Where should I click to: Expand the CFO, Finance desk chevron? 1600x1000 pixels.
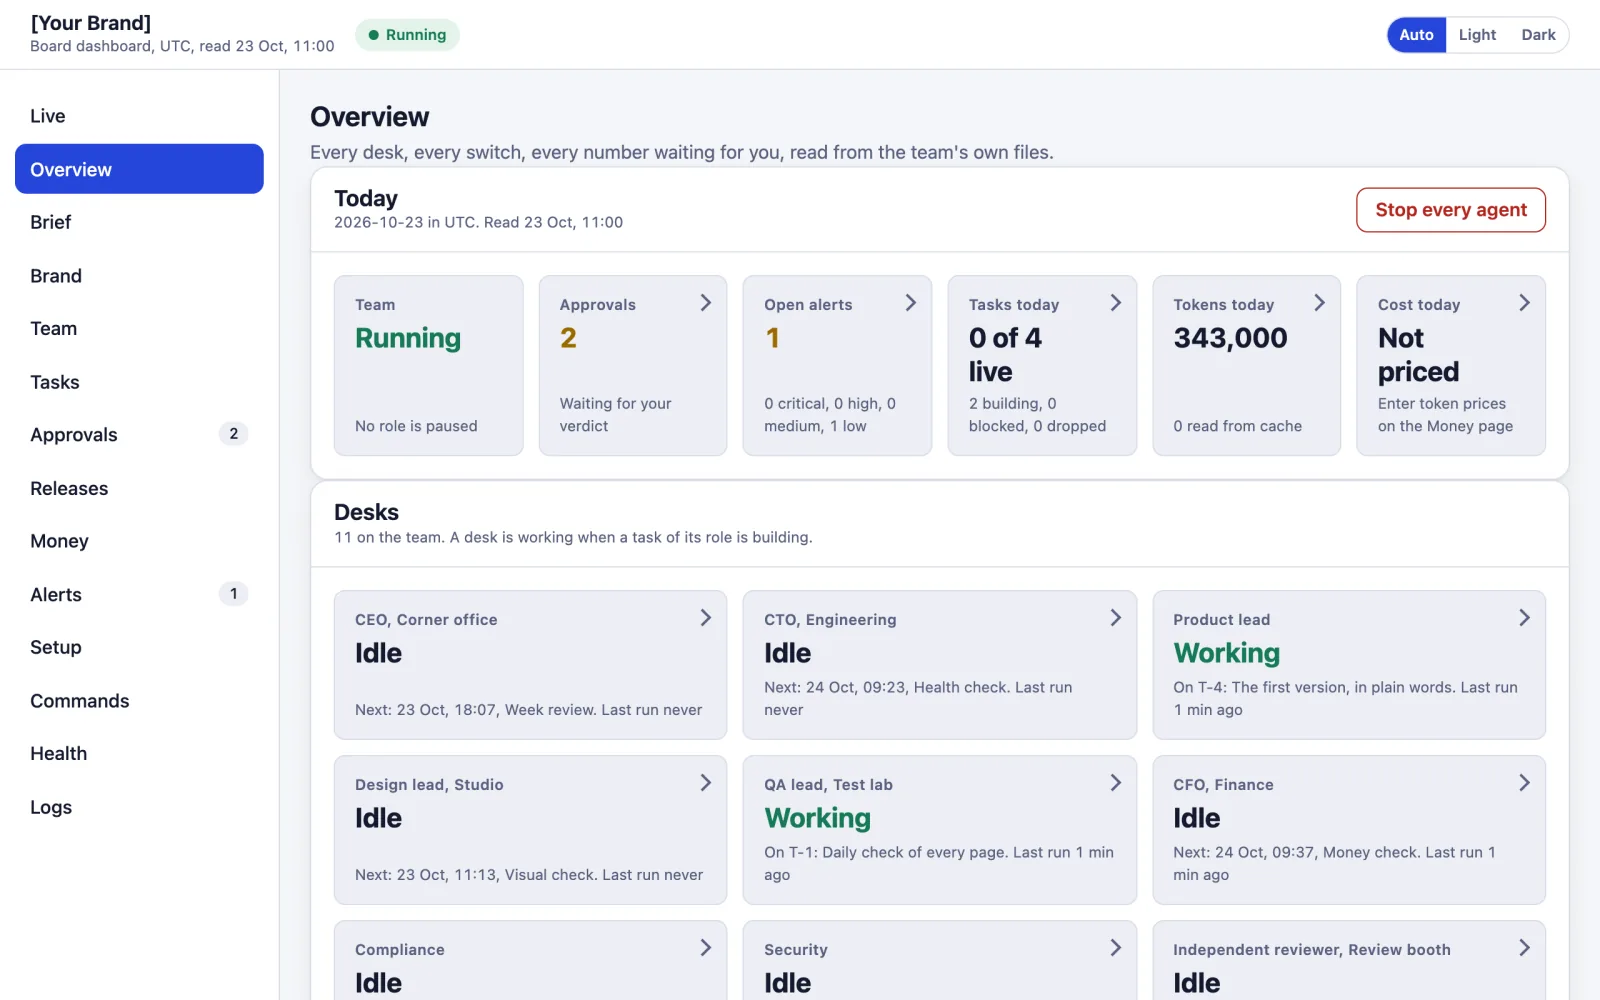1524,783
